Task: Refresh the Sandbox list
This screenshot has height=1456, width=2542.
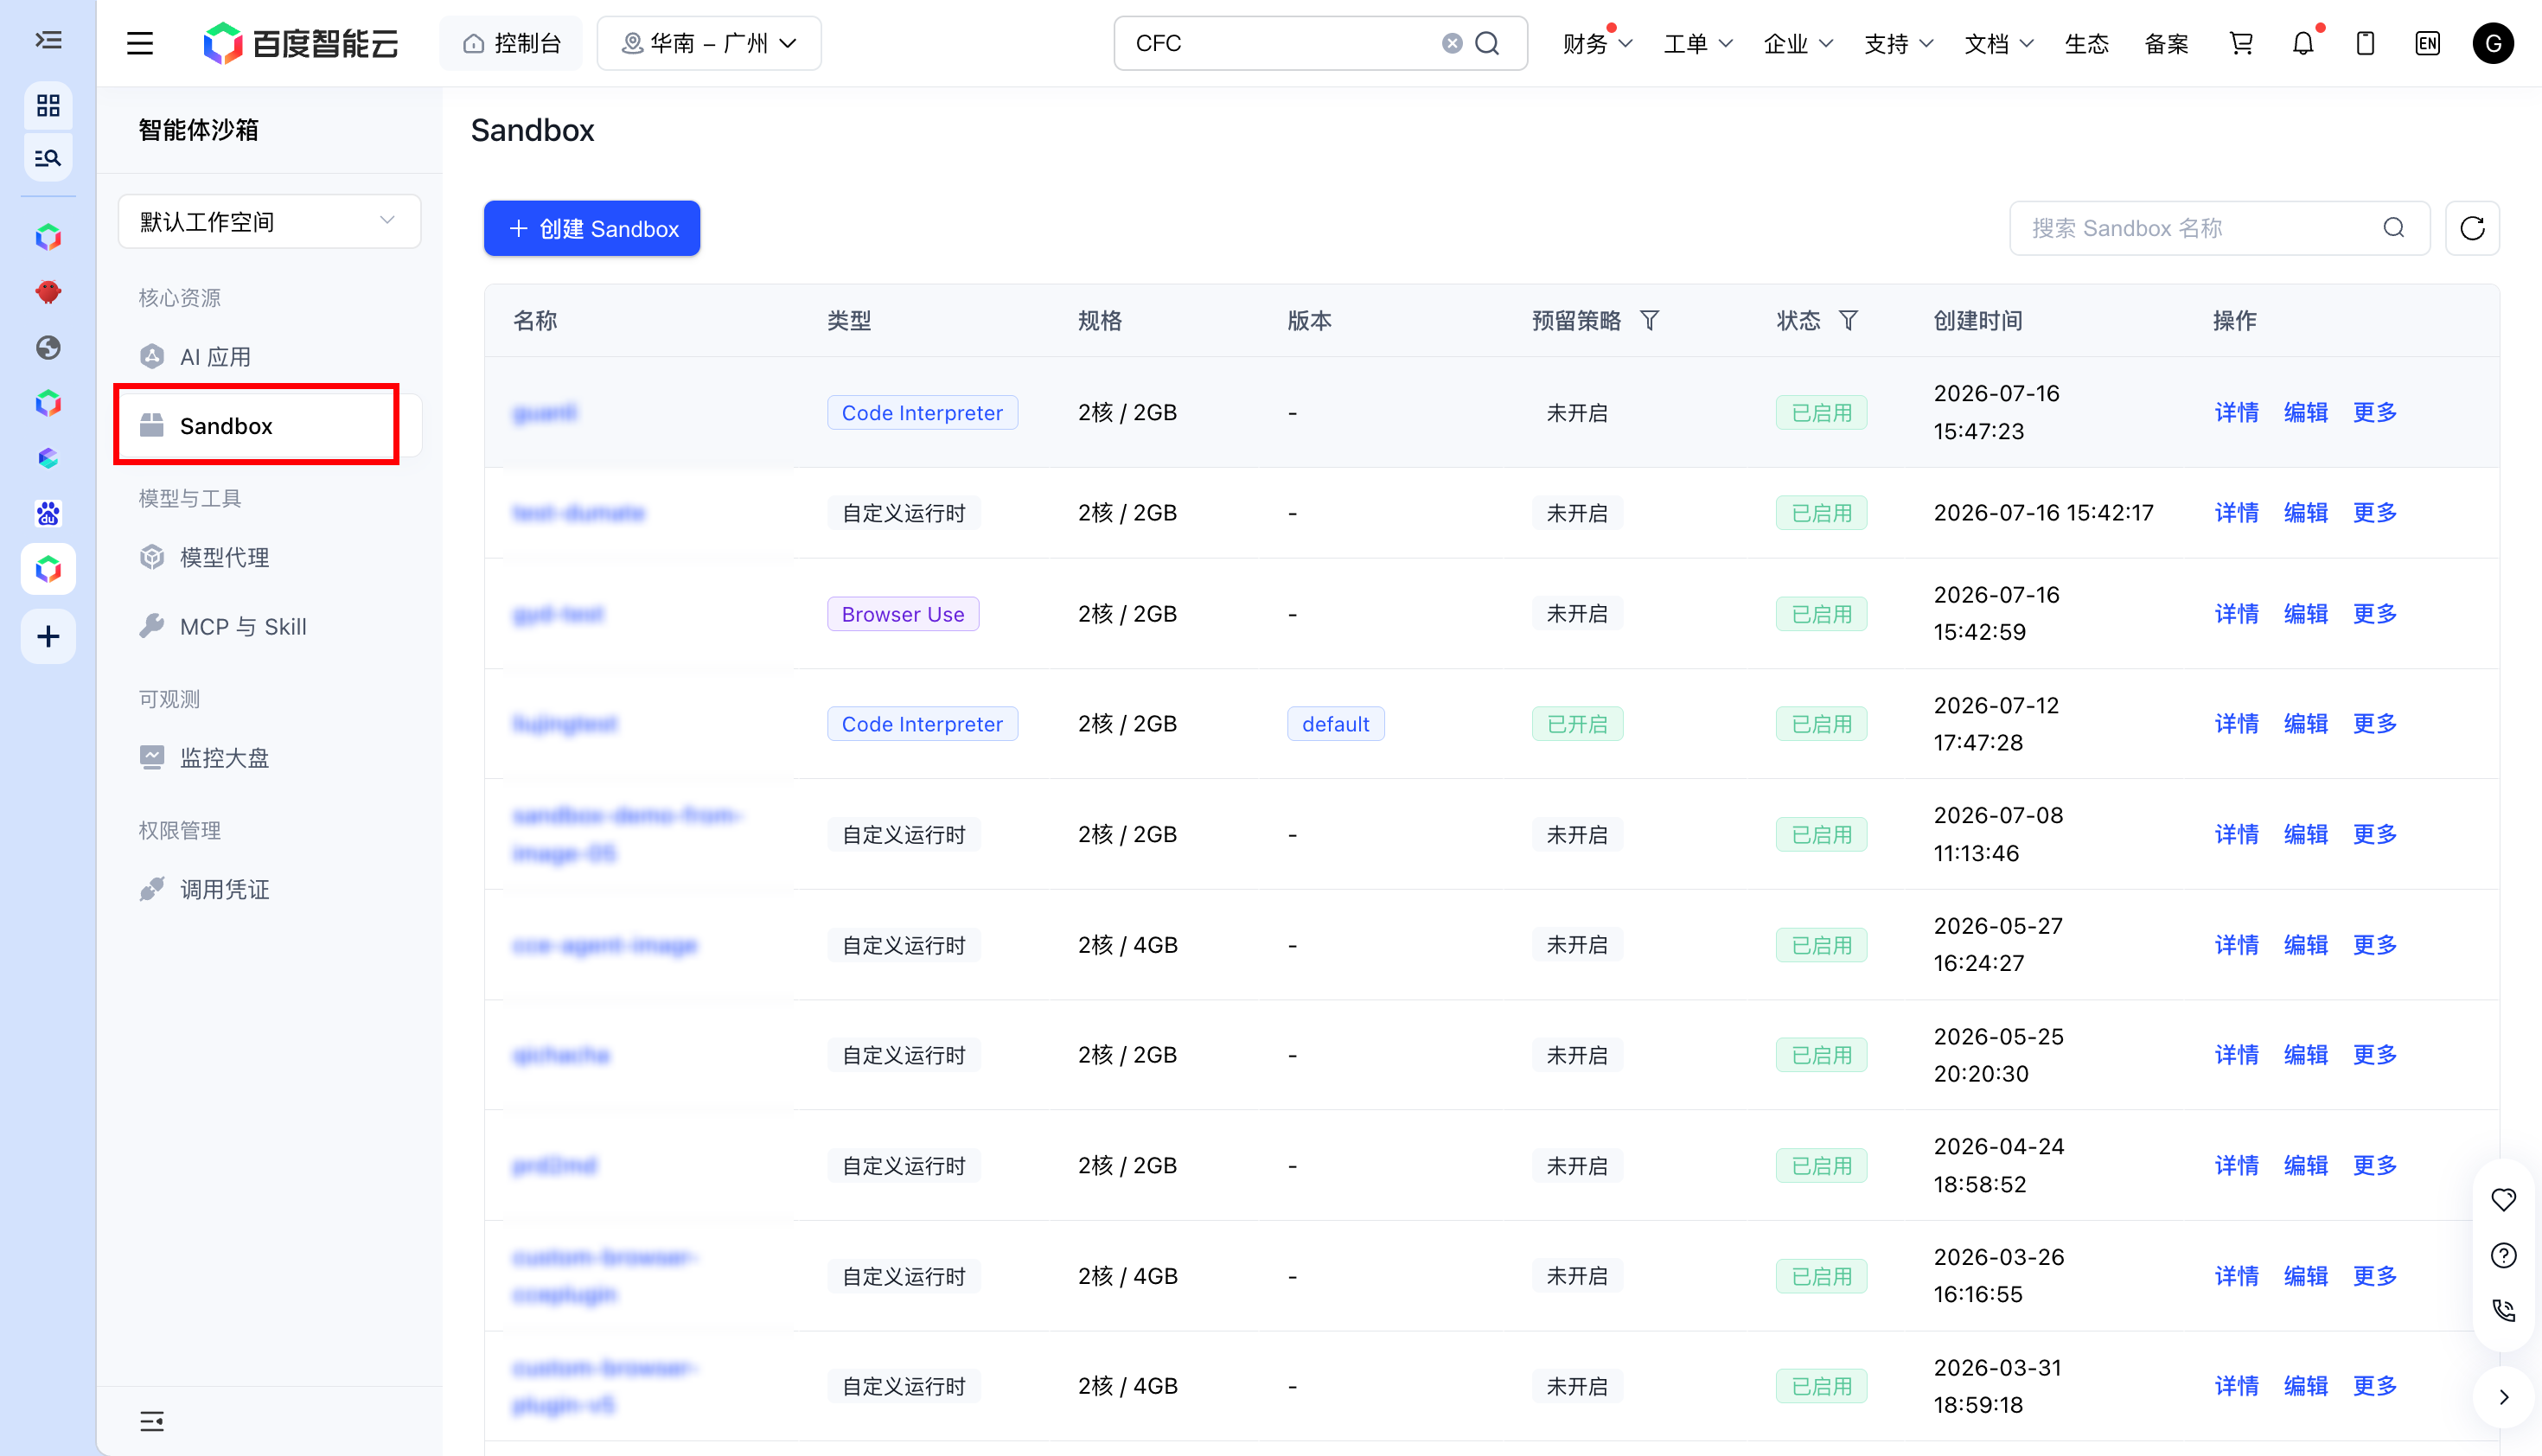Action: 2472,228
